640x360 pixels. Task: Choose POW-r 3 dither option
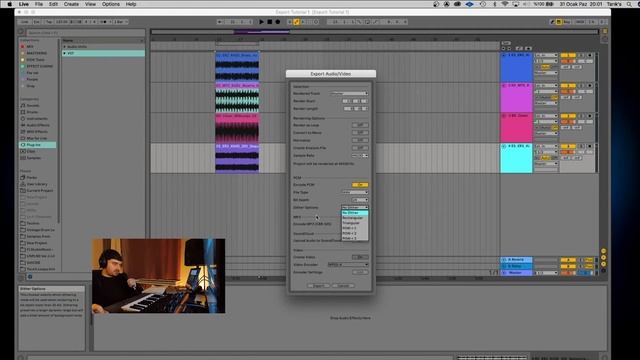point(355,238)
